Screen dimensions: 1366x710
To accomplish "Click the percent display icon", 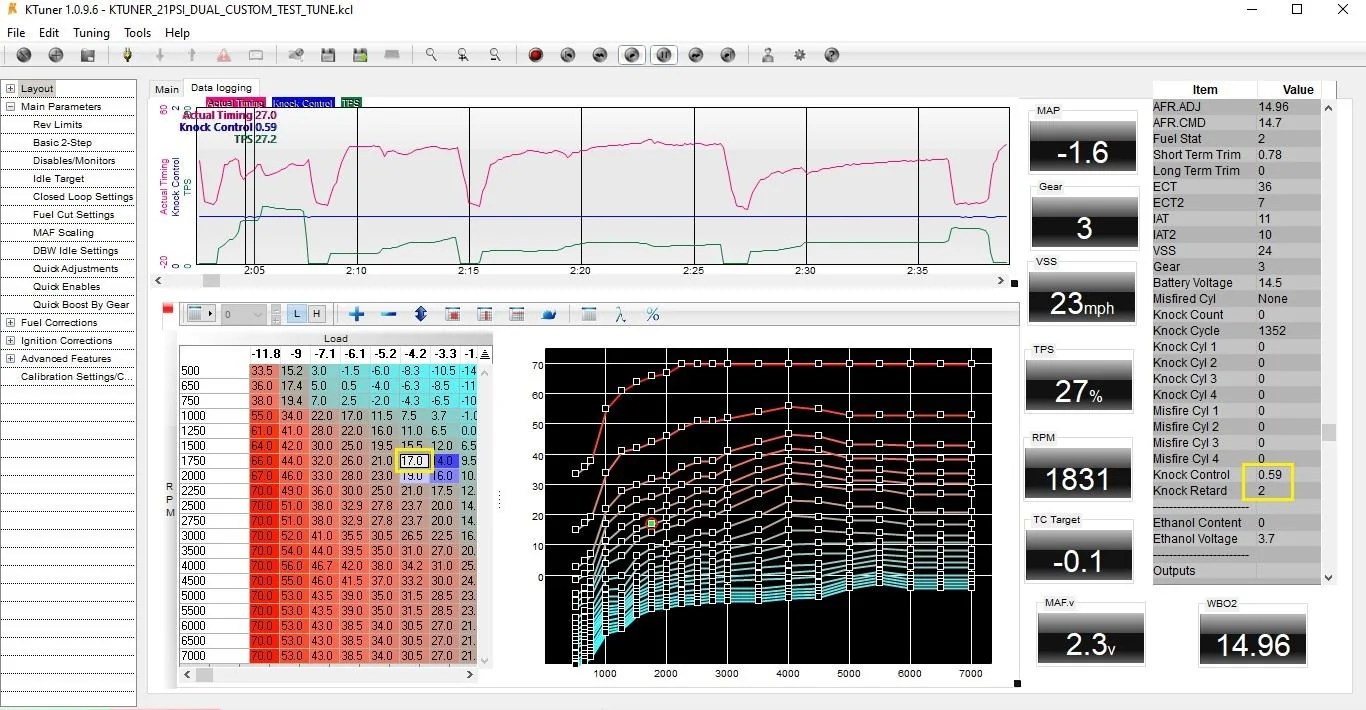I will coord(653,314).
